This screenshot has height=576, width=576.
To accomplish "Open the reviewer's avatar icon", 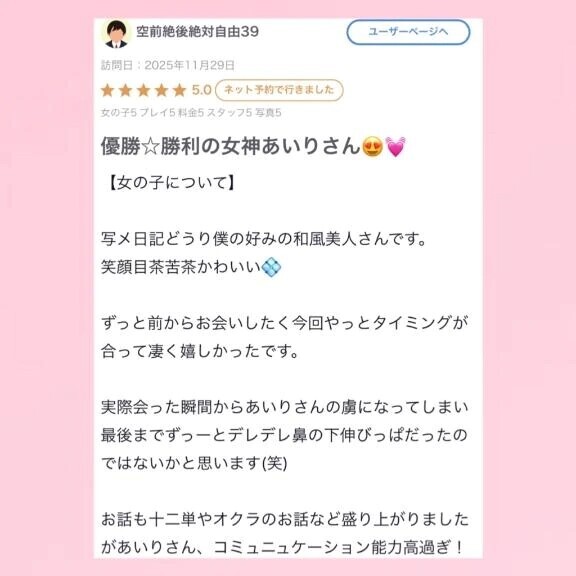I will (116, 34).
